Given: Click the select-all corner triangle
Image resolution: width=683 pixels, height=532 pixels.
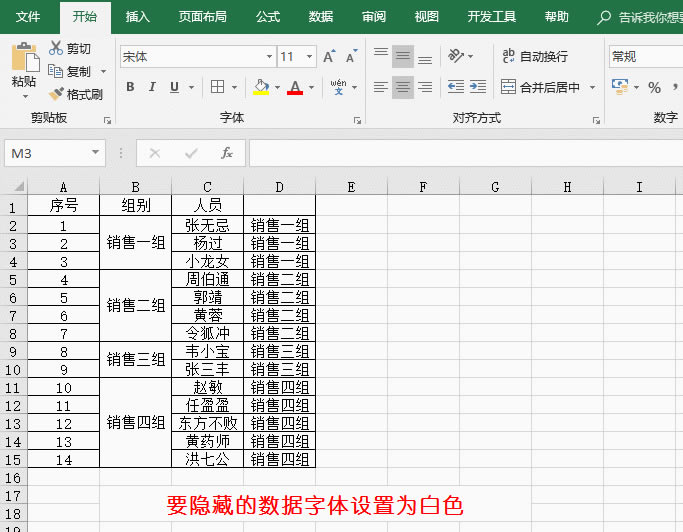Looking at the screenshot, I should coord(18,186).
